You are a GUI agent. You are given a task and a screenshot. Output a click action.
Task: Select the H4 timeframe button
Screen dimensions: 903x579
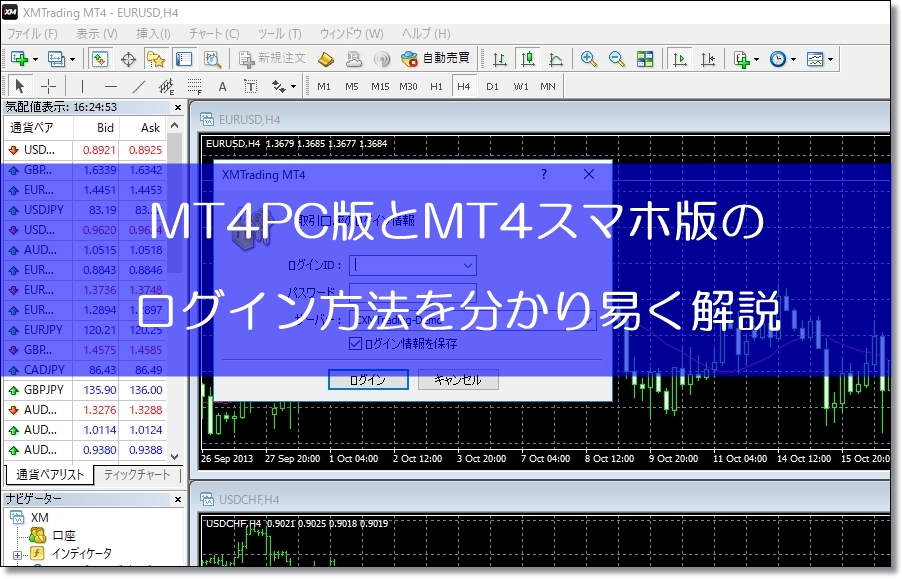pyautogui.click(x=464, y=86)
